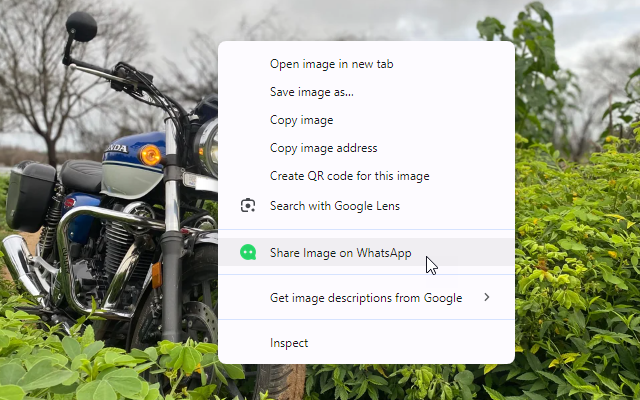
Task: Select Copy image address entry
Action: tap(323, 148)
